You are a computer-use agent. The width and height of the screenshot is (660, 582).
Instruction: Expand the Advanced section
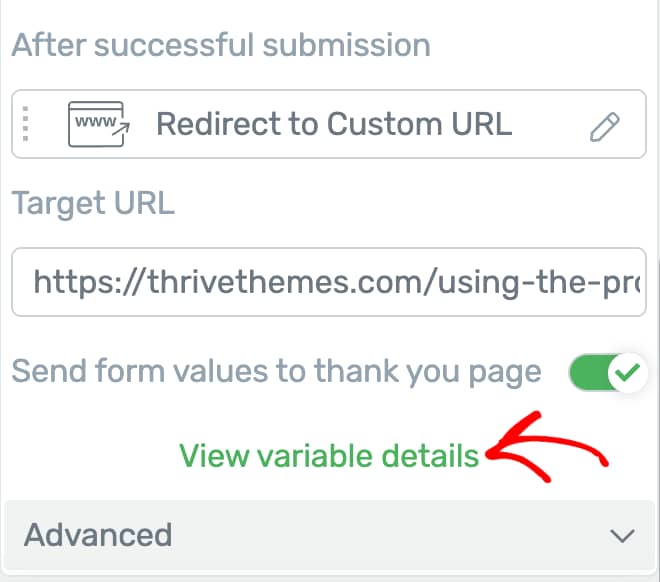(x=329, y=535)
